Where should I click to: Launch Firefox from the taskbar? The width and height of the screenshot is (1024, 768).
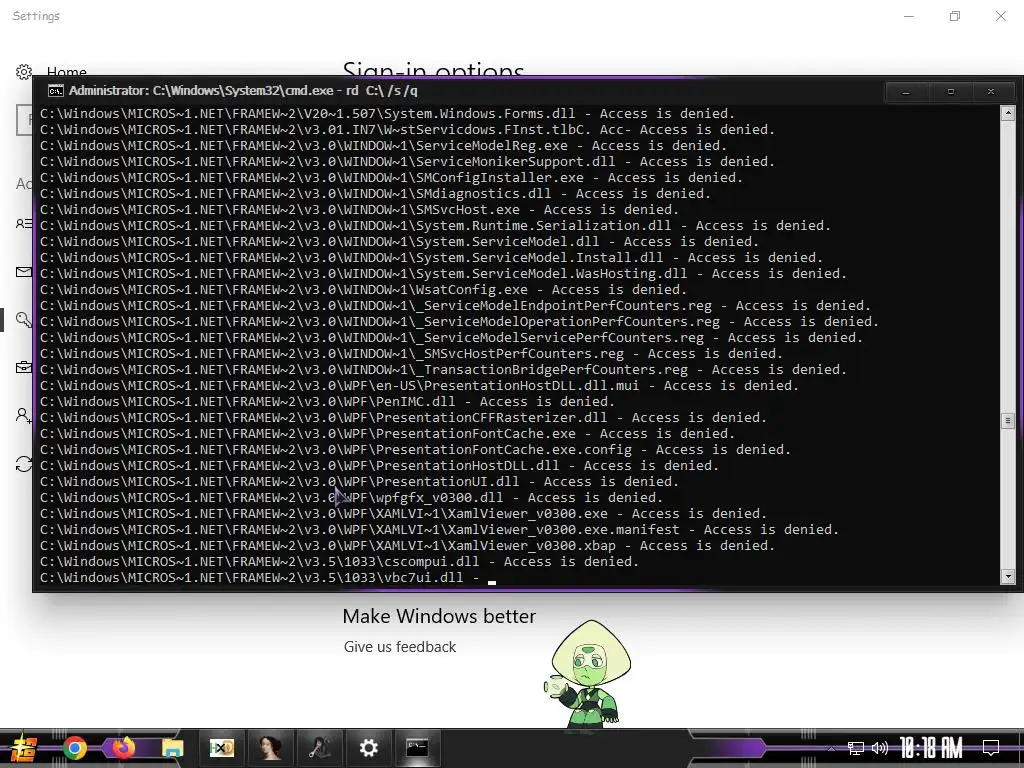pyautogui.click(x=123, y=747)
